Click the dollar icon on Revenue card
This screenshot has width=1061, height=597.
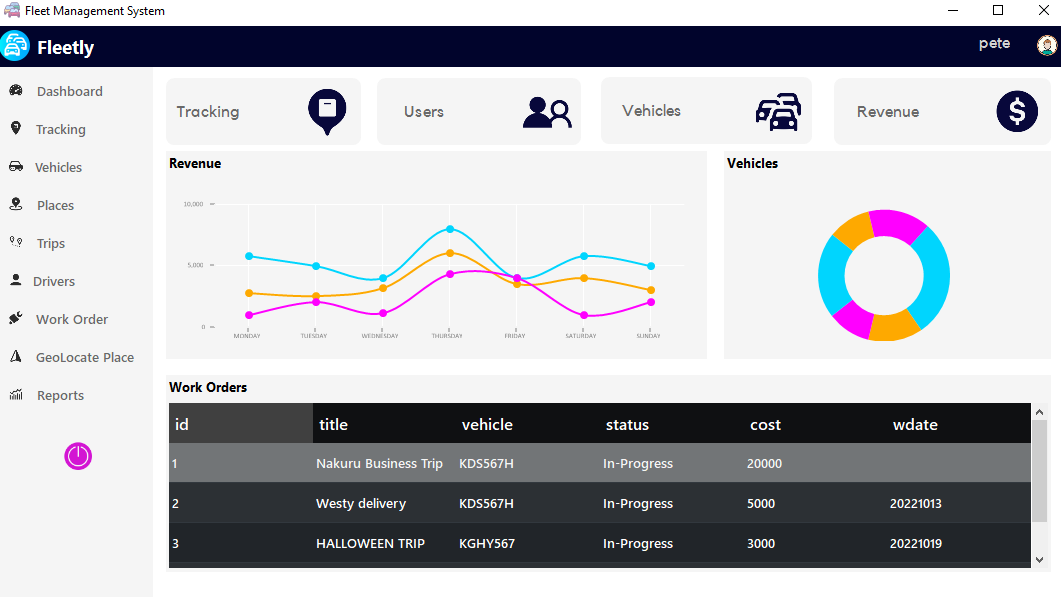(1017, 111)
